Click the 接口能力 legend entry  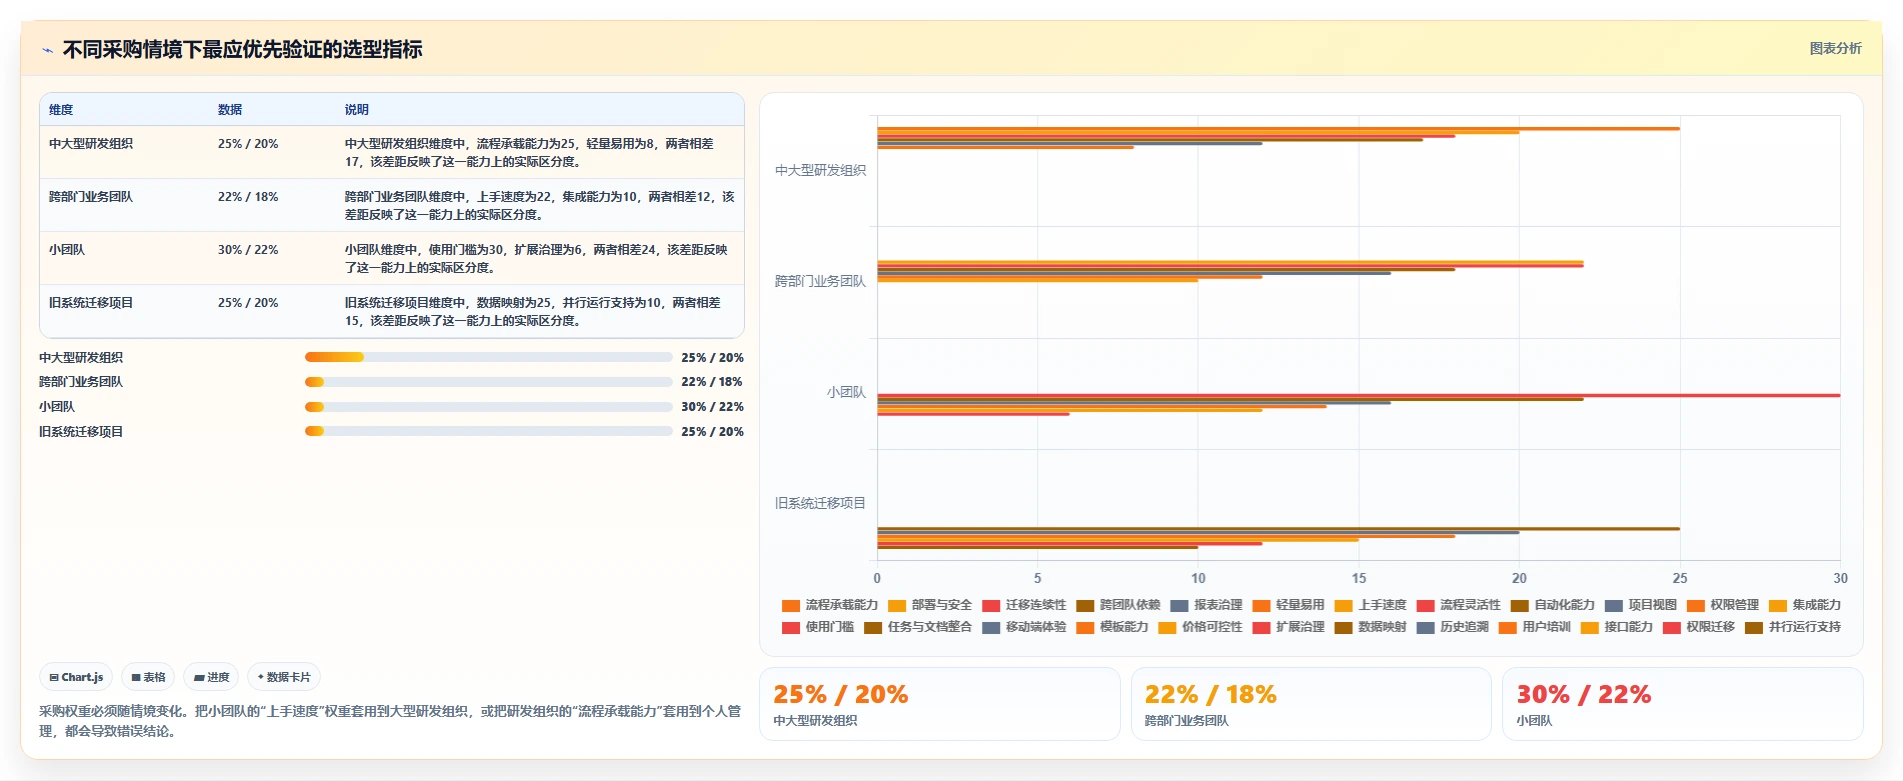coord(1616,627)
